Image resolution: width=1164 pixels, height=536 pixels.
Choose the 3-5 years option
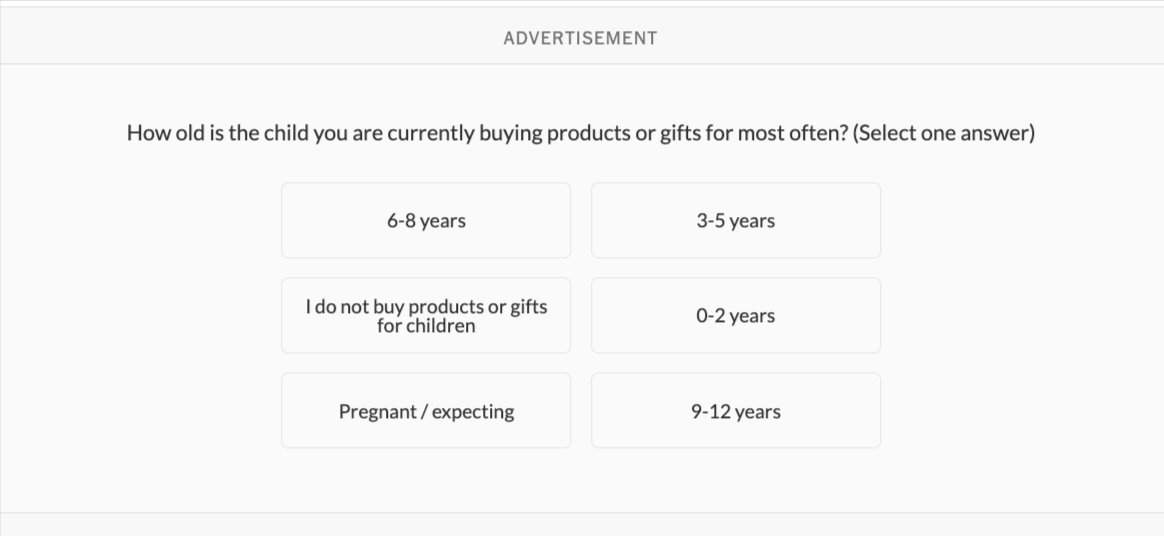coord(736,220)
